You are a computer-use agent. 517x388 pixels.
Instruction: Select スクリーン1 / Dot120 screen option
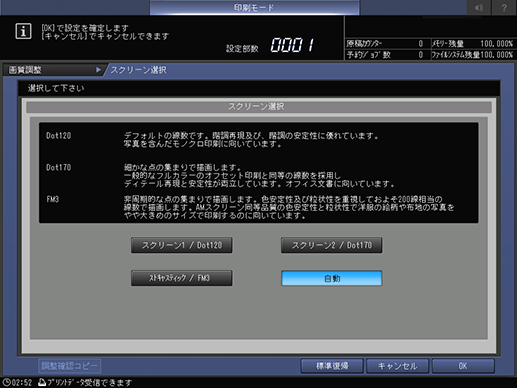[x=182, y=245]
